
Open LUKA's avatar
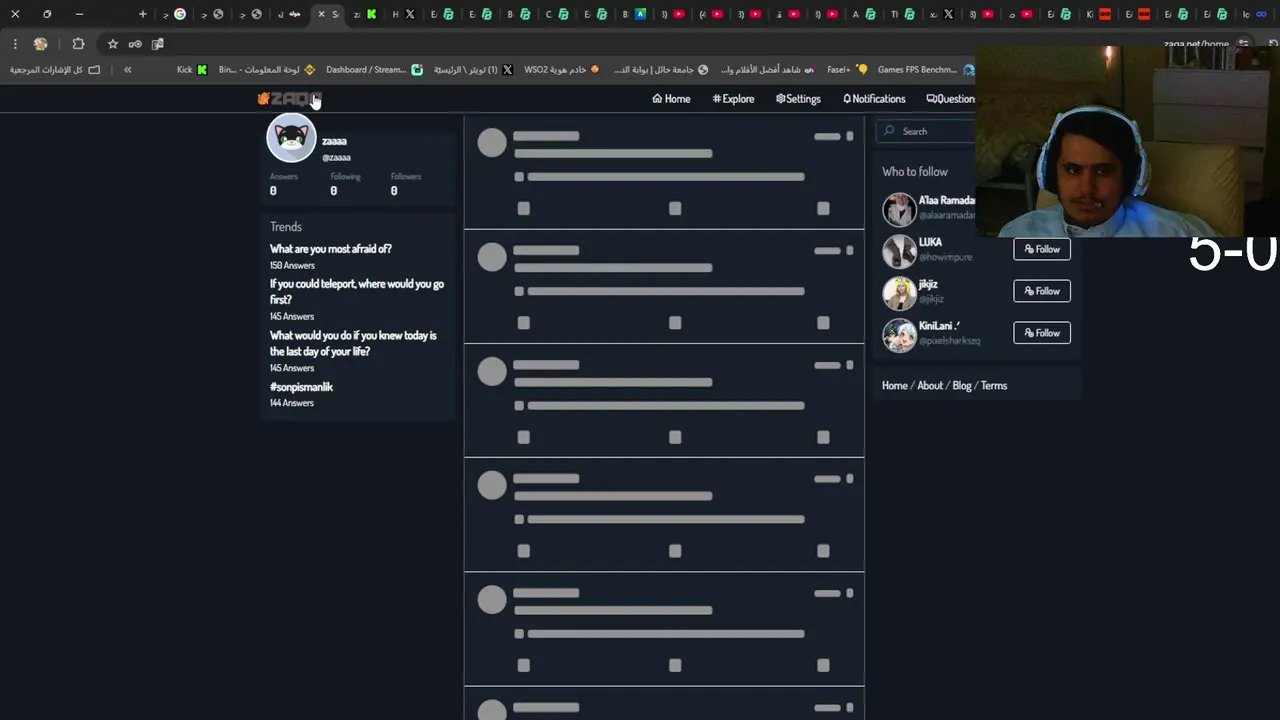[899, 252]
